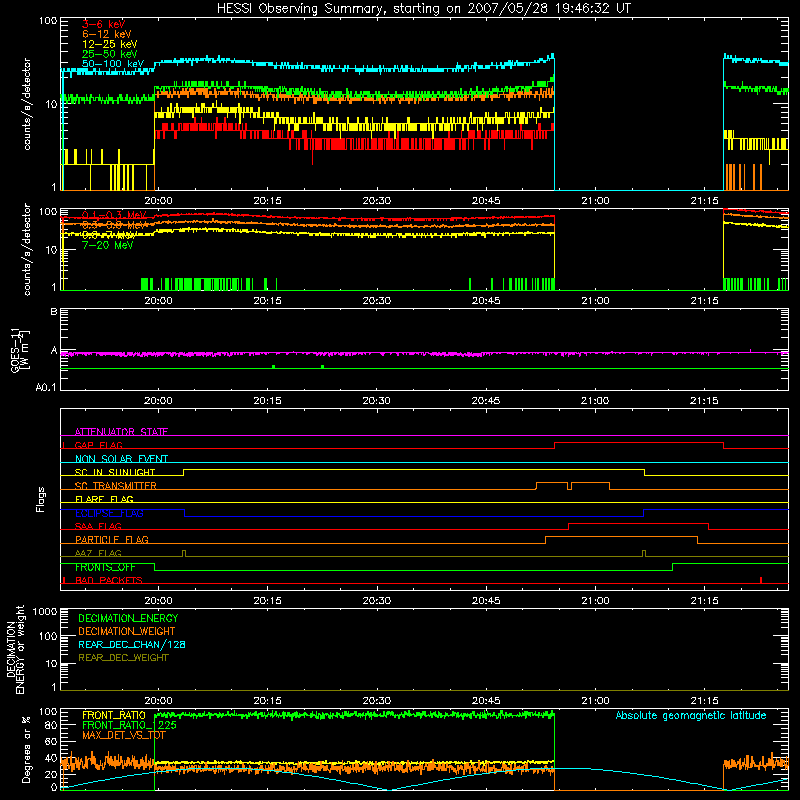Screen dimensions: 800x800
Task: Click the yellow 12-25 keV legend label
Action: pos(109,44)
